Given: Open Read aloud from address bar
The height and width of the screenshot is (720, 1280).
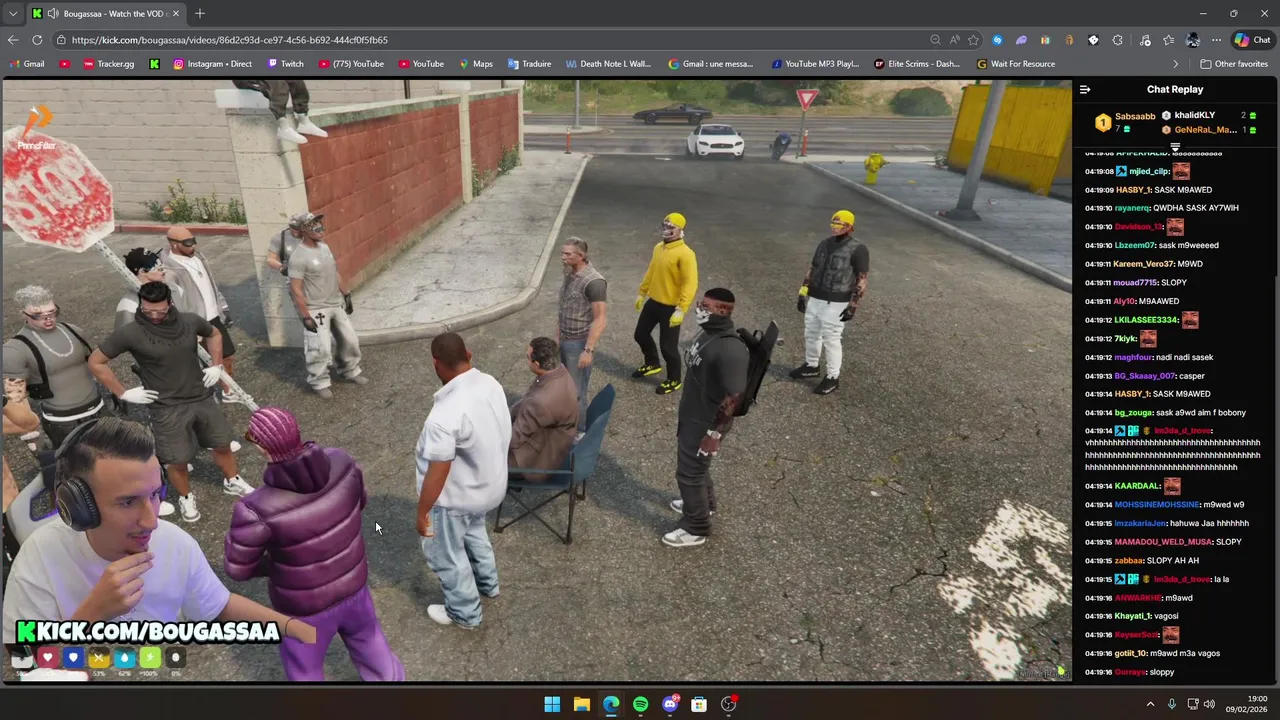Looking at the screenshot, I should point(954,40).
